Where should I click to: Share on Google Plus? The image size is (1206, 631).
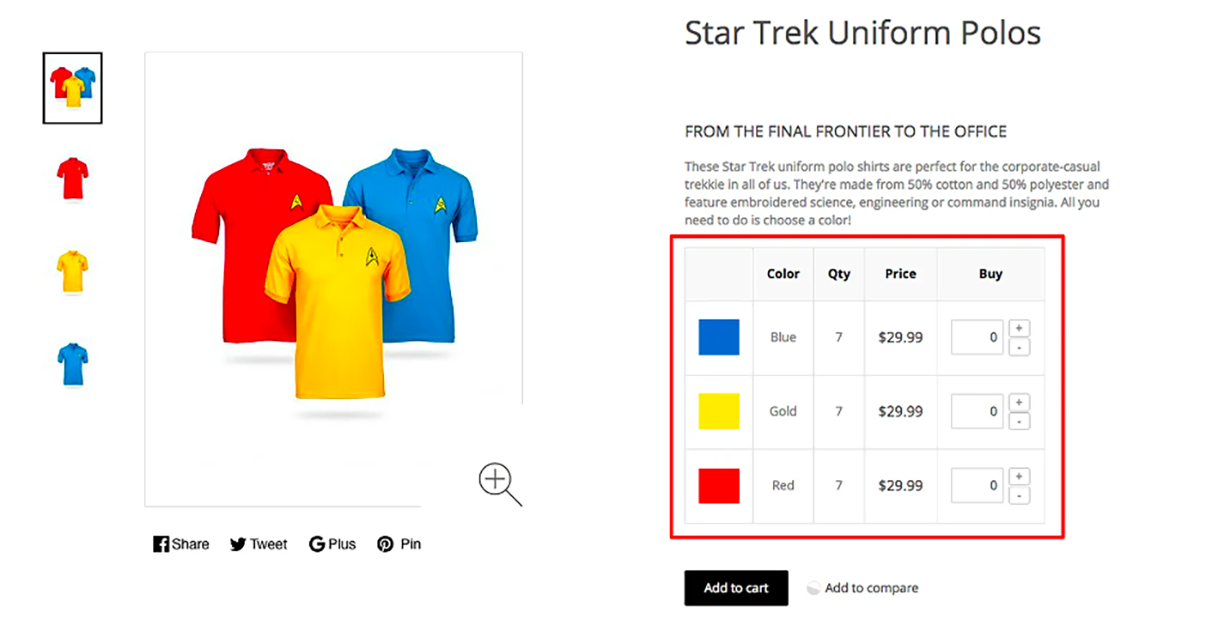pyautogui.click(x=332, y=544)
